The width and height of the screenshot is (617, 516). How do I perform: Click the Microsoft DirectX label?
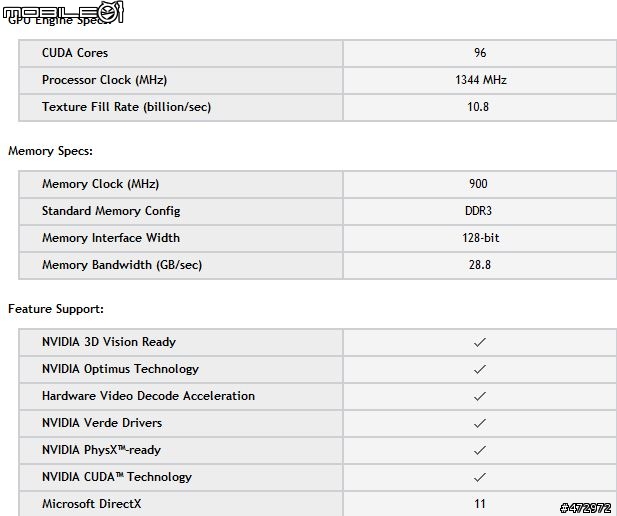coord(91,504)
